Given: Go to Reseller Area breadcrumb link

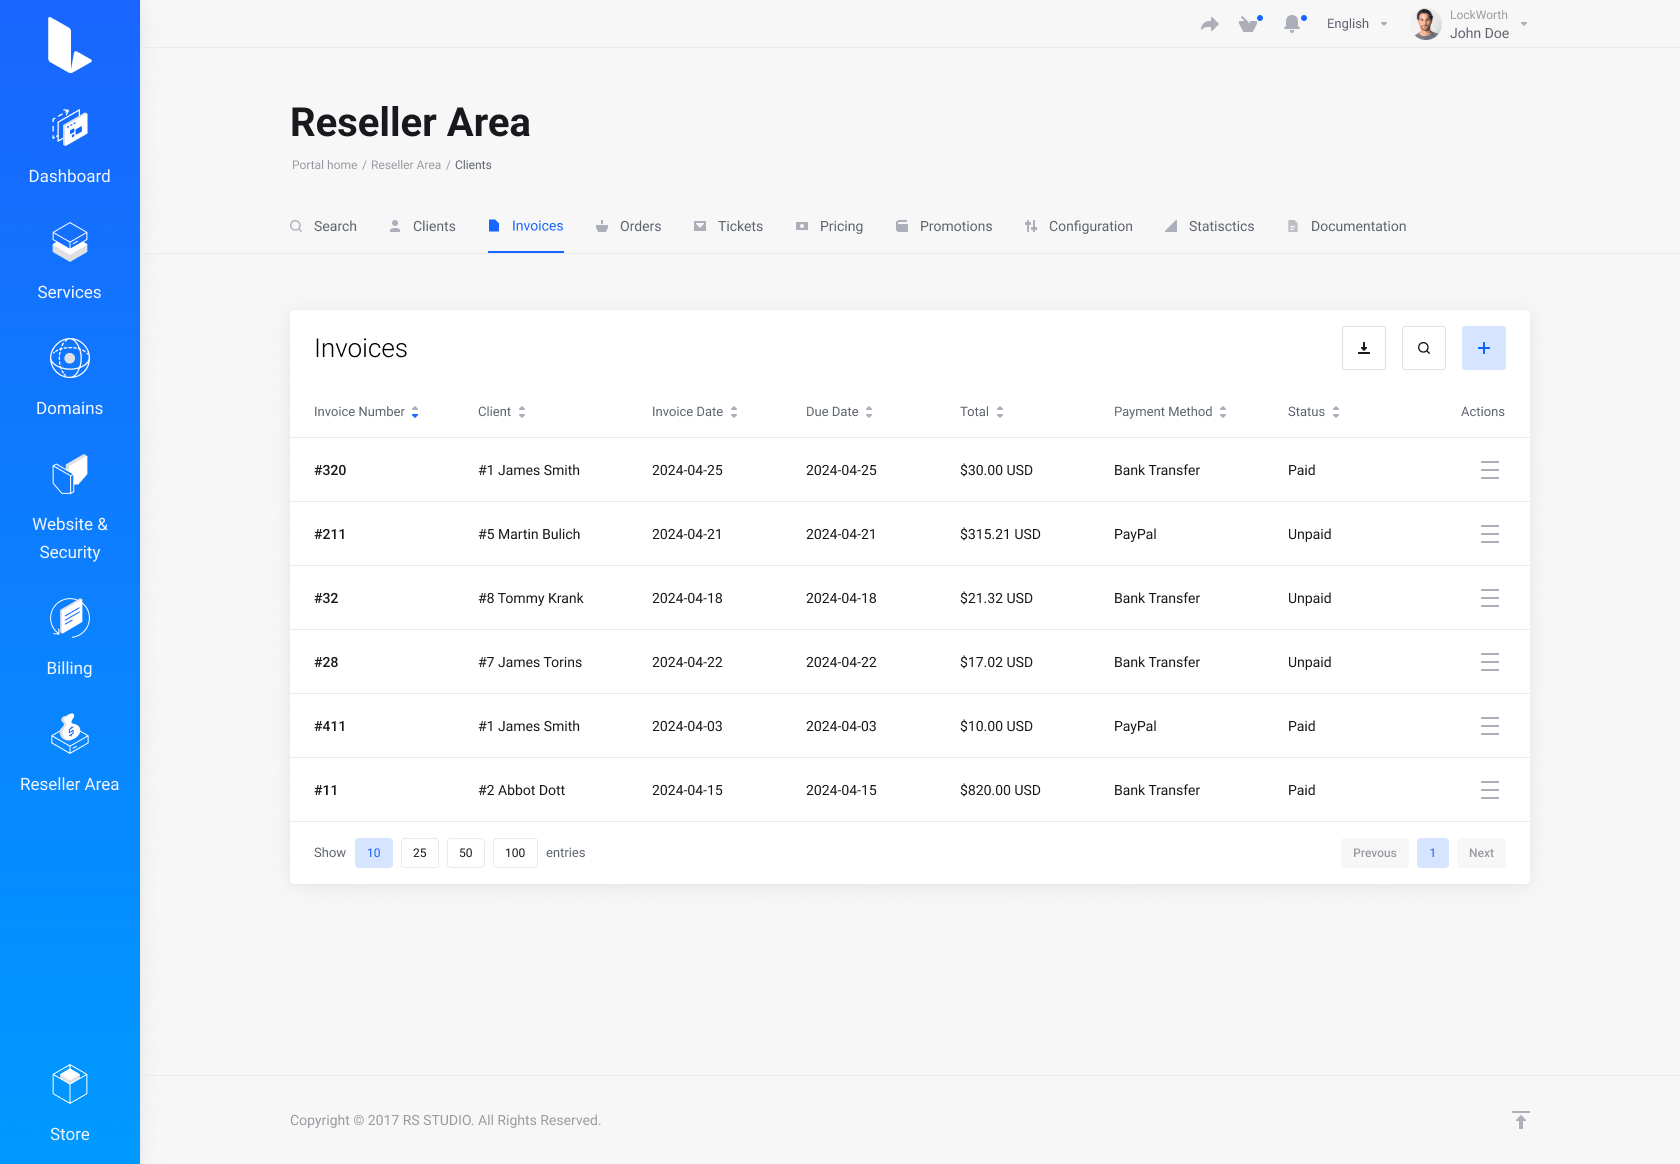Looking at the screenshot, I should point(405,165).
